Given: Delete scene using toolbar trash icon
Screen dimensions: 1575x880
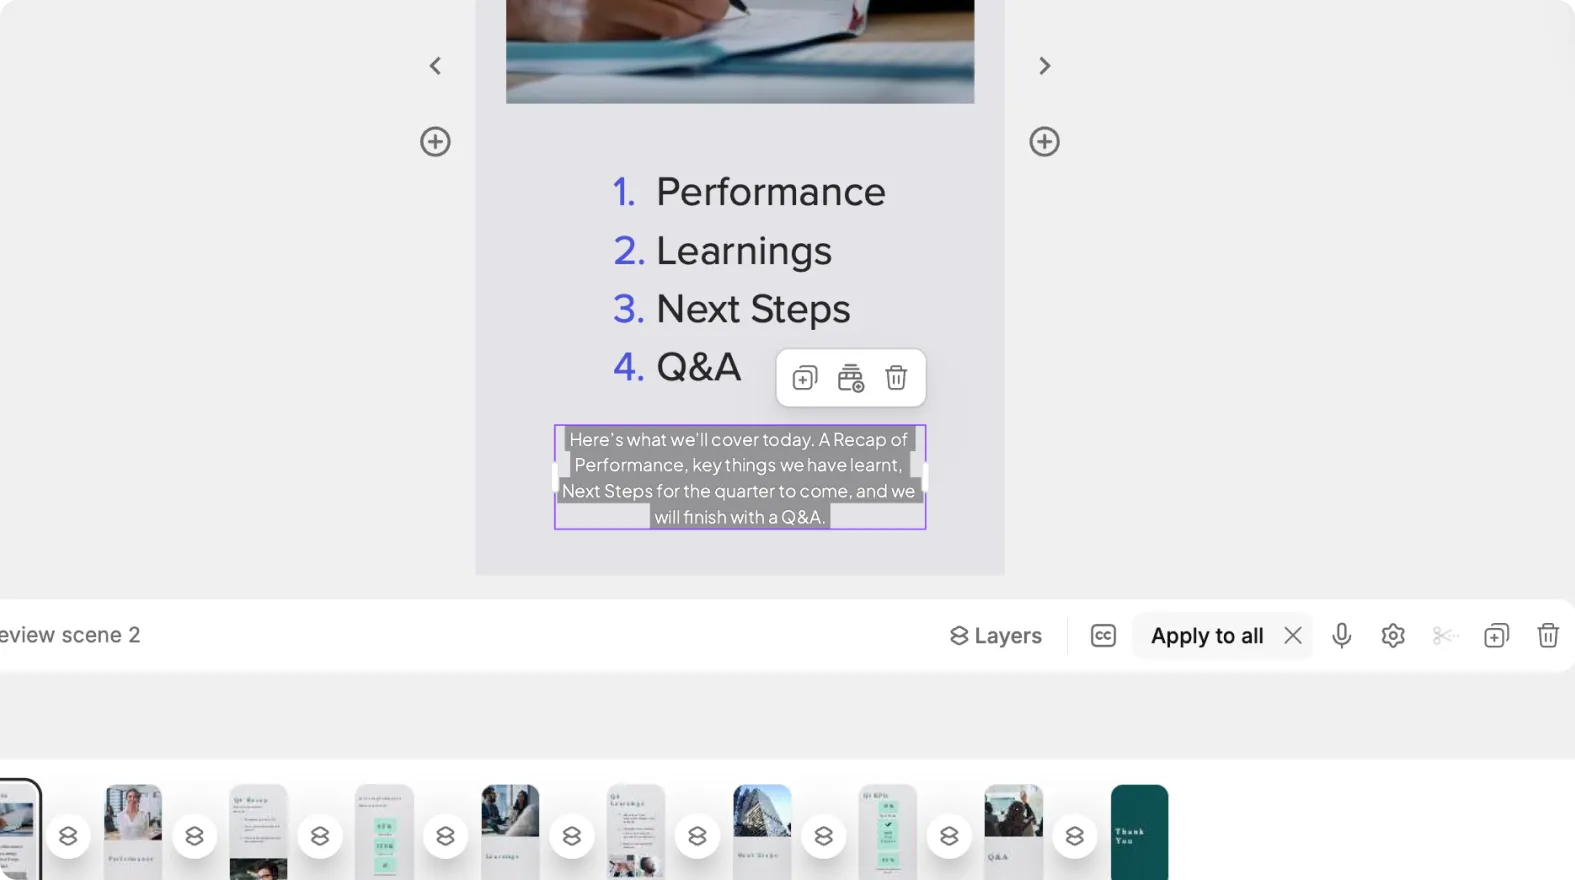Looking at the screenshot, I should click(1548, 636).
